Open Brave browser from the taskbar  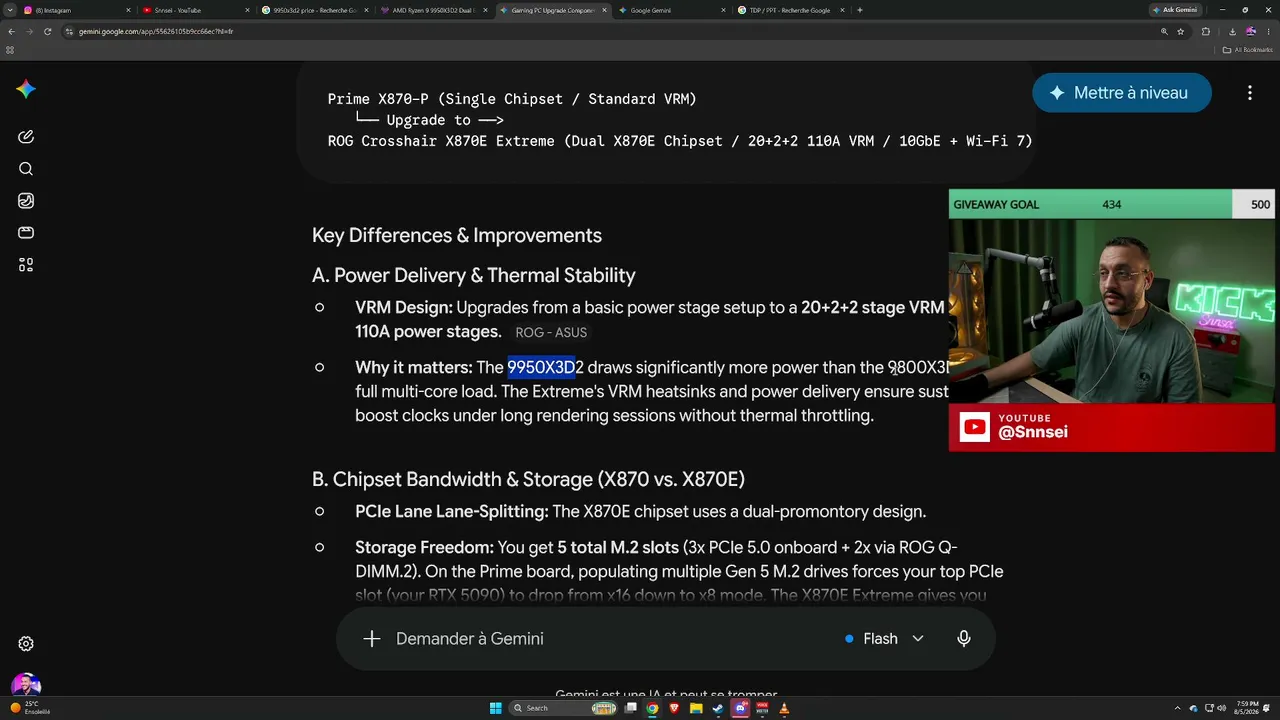point(674,708)
